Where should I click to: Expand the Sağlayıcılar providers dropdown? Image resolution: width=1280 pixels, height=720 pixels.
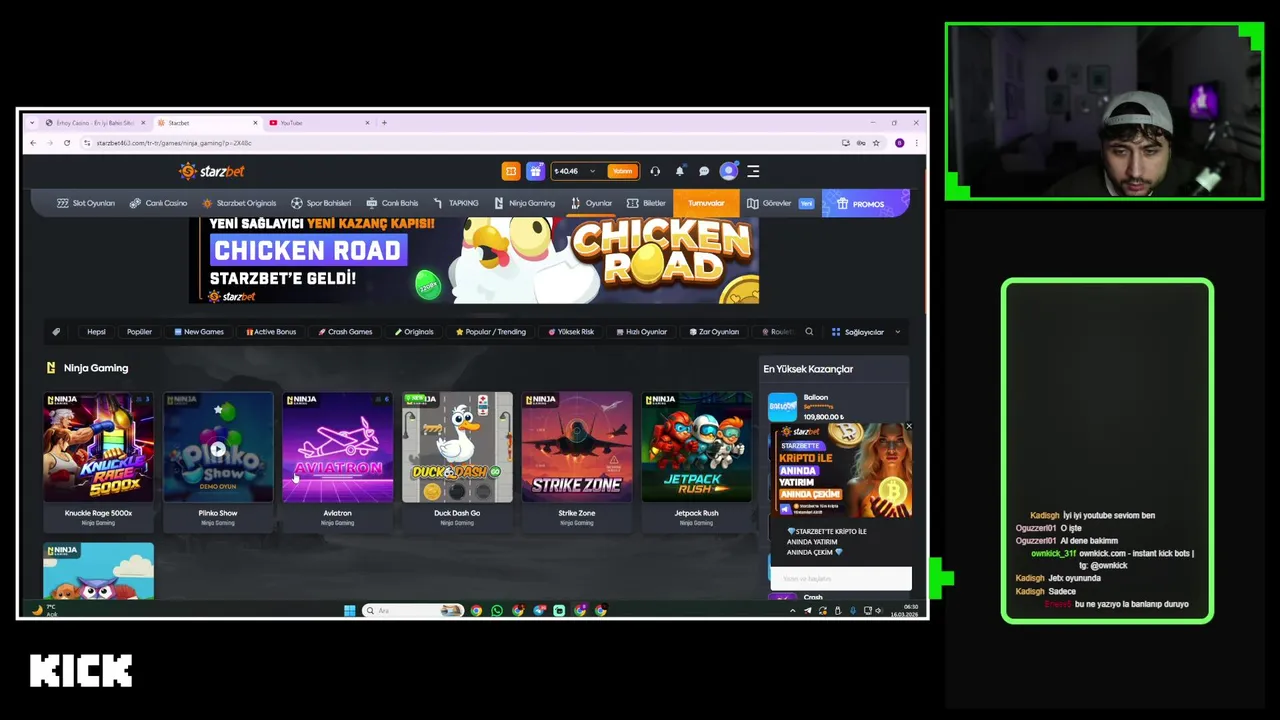(x=866, y=332)
